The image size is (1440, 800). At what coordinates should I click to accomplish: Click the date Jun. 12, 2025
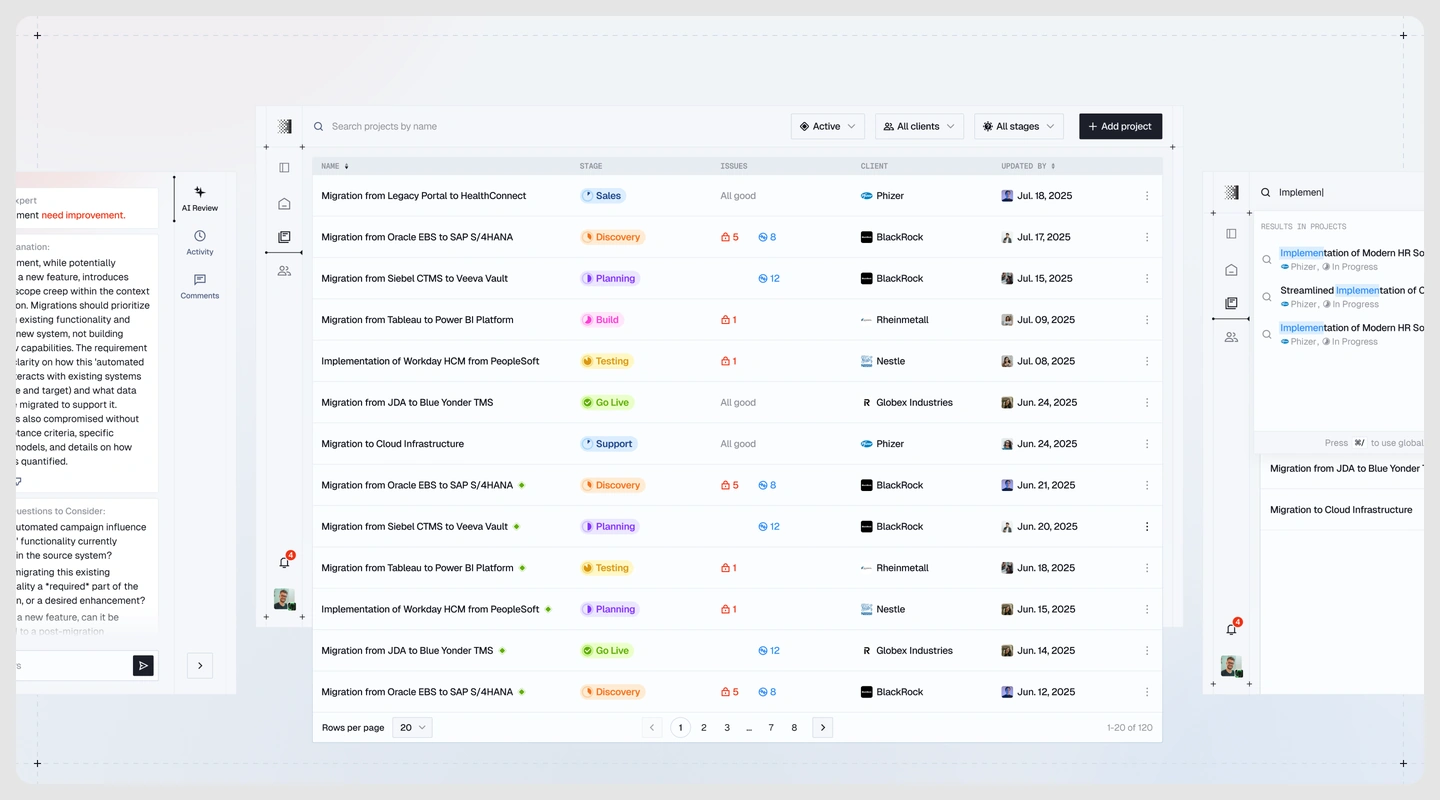1046,692
